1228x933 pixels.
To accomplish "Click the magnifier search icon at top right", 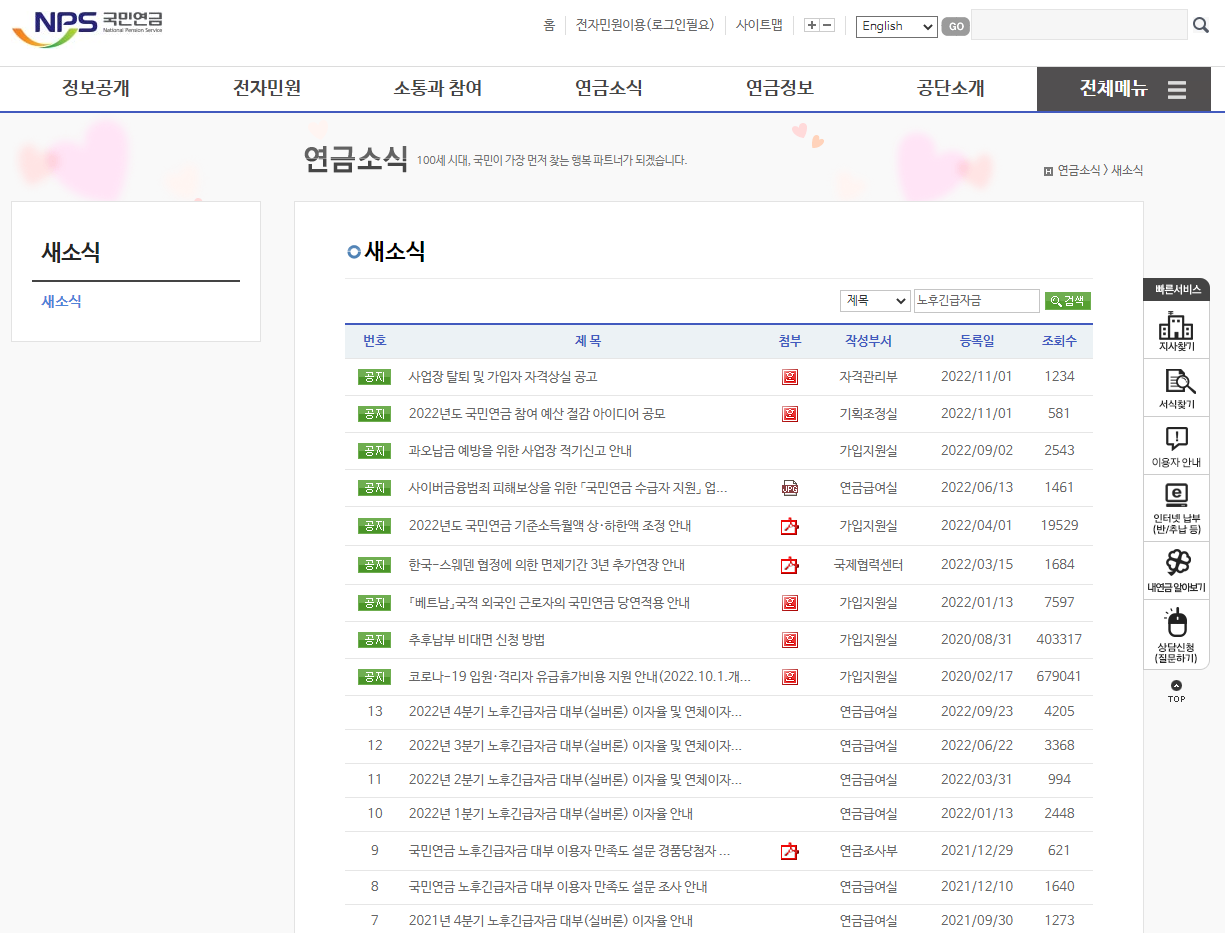I will point(1200,25).
